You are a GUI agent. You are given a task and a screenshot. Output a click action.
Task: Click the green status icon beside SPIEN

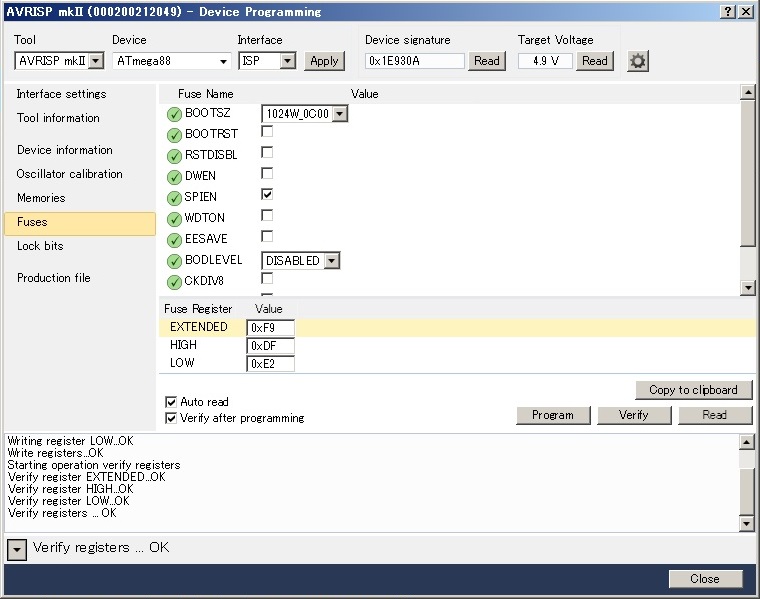[x=174, y=198]
